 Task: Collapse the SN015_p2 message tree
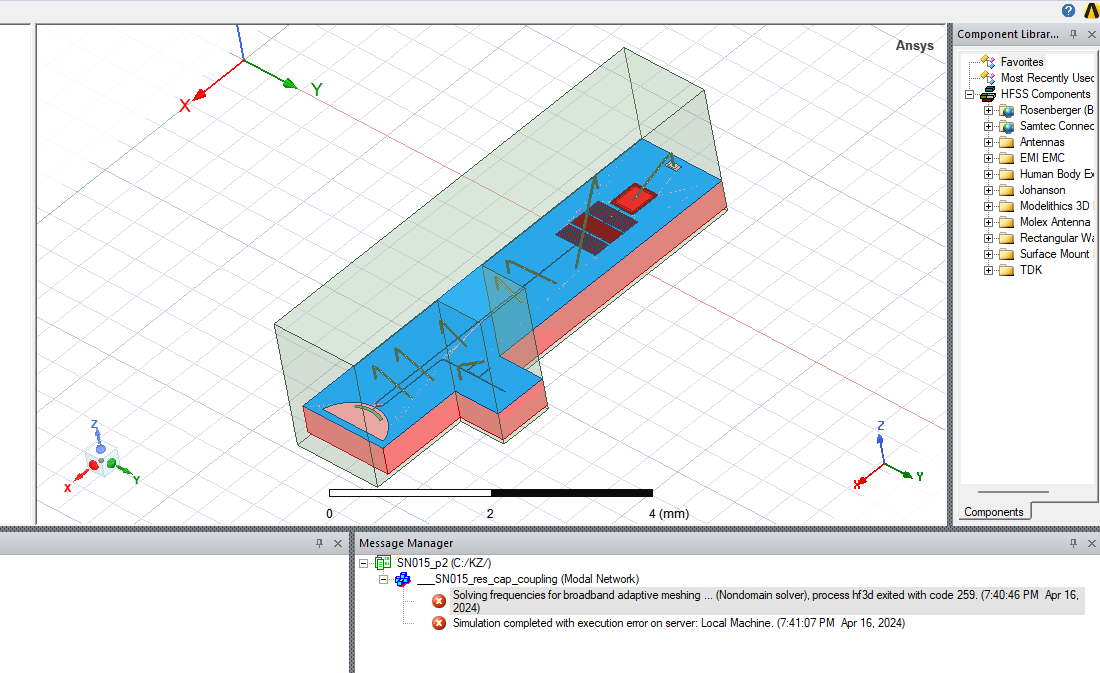pos(364,563)
